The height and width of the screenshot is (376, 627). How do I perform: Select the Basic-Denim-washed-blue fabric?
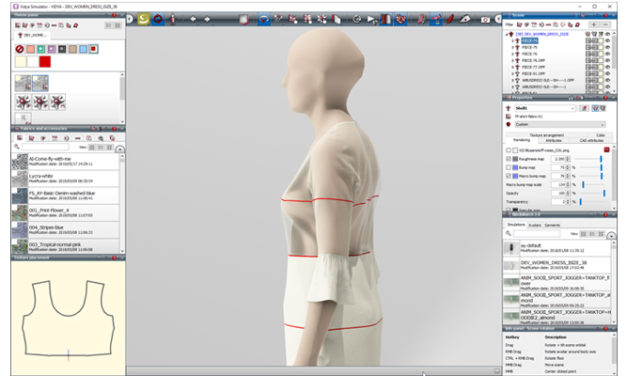click(x=65, y=196)
